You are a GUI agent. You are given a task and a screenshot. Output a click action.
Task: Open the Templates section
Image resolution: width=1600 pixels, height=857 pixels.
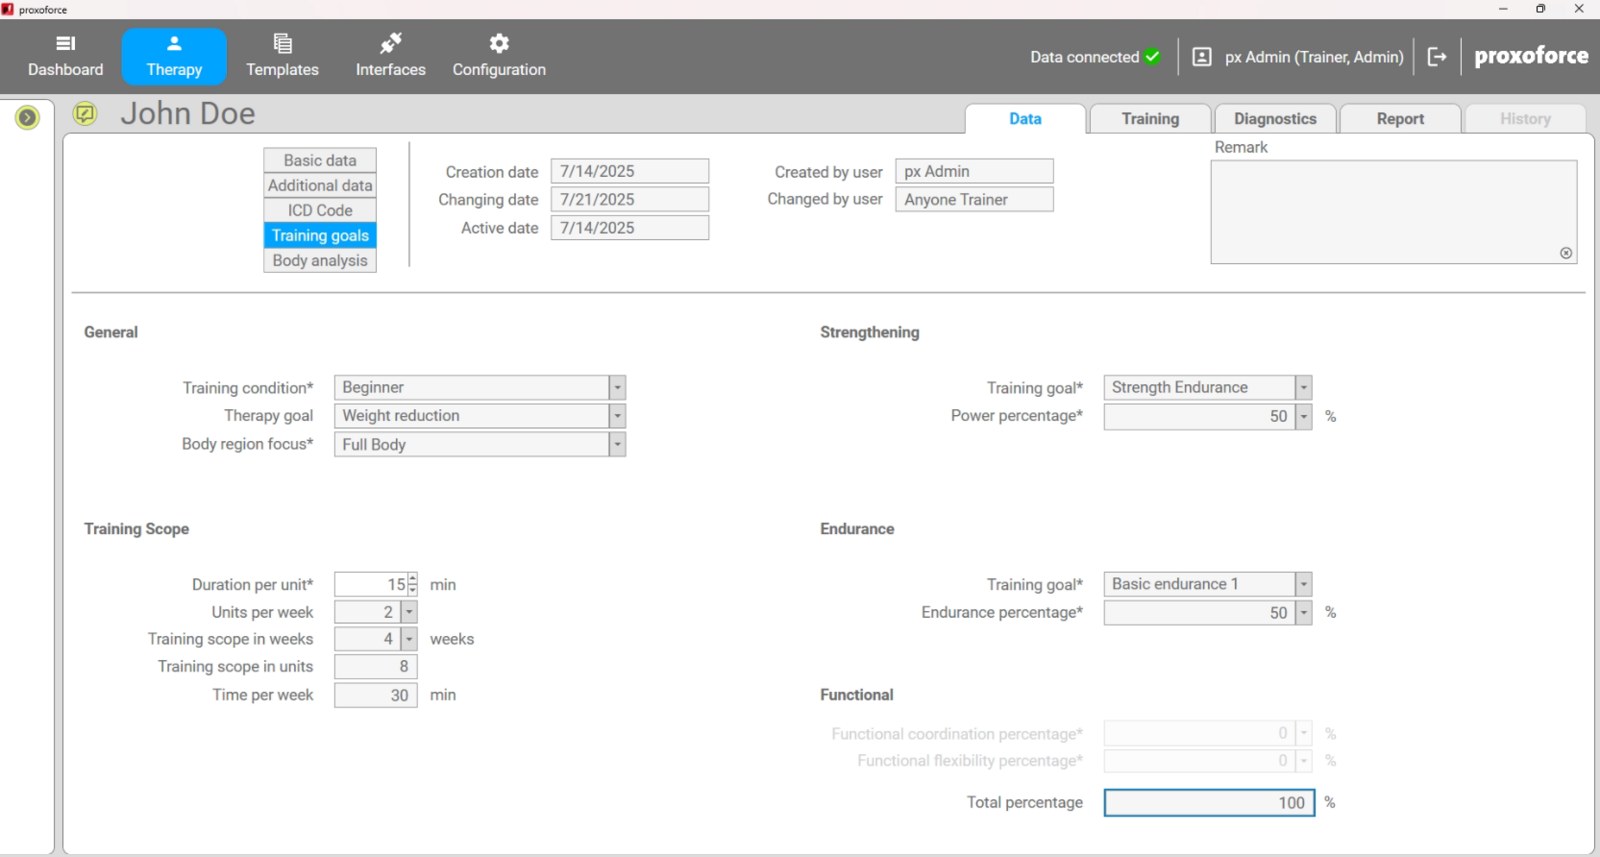tap(282, 56)
